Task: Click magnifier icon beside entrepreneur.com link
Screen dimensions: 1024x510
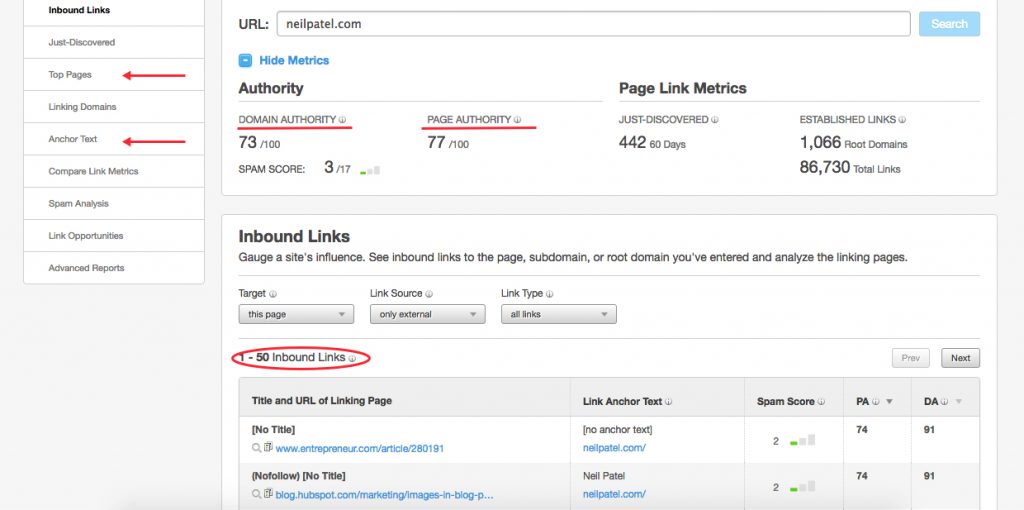Action: 257,448
